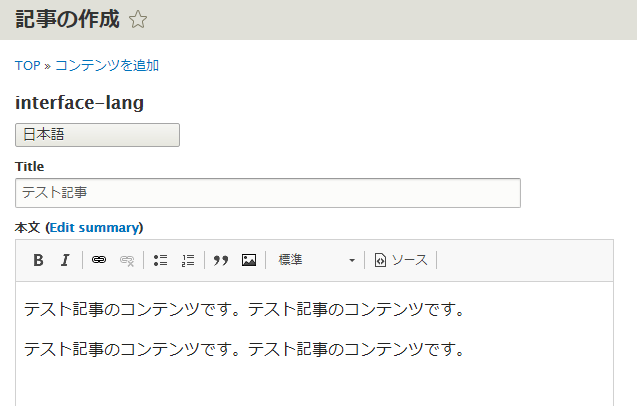Click the unlink icon in toolbar
The image size is (637, 406).
[127, 260]
